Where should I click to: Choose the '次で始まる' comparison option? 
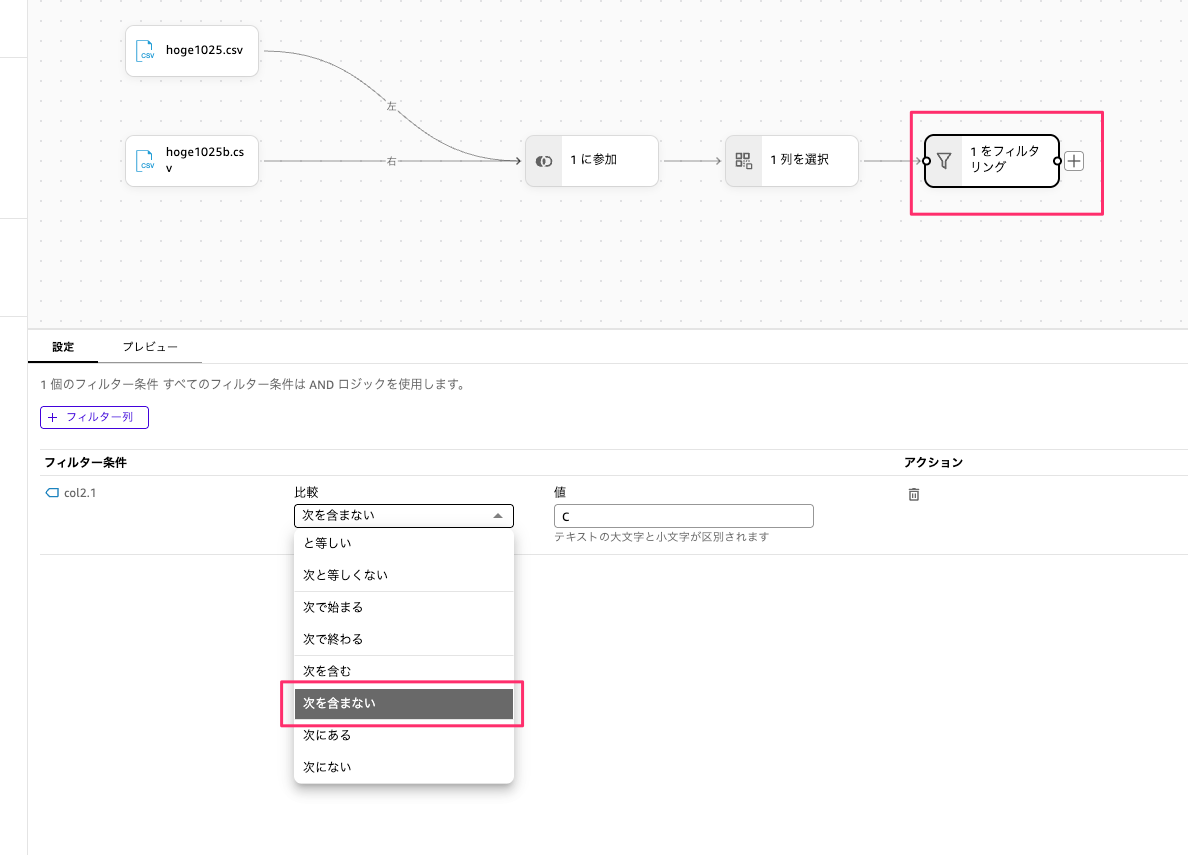(404, 607)
